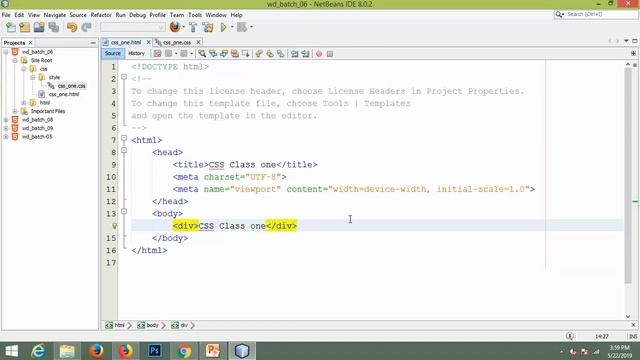Switch to the css_one.html editor tab
The image size is (640, 360).
[x=126, y=42]
